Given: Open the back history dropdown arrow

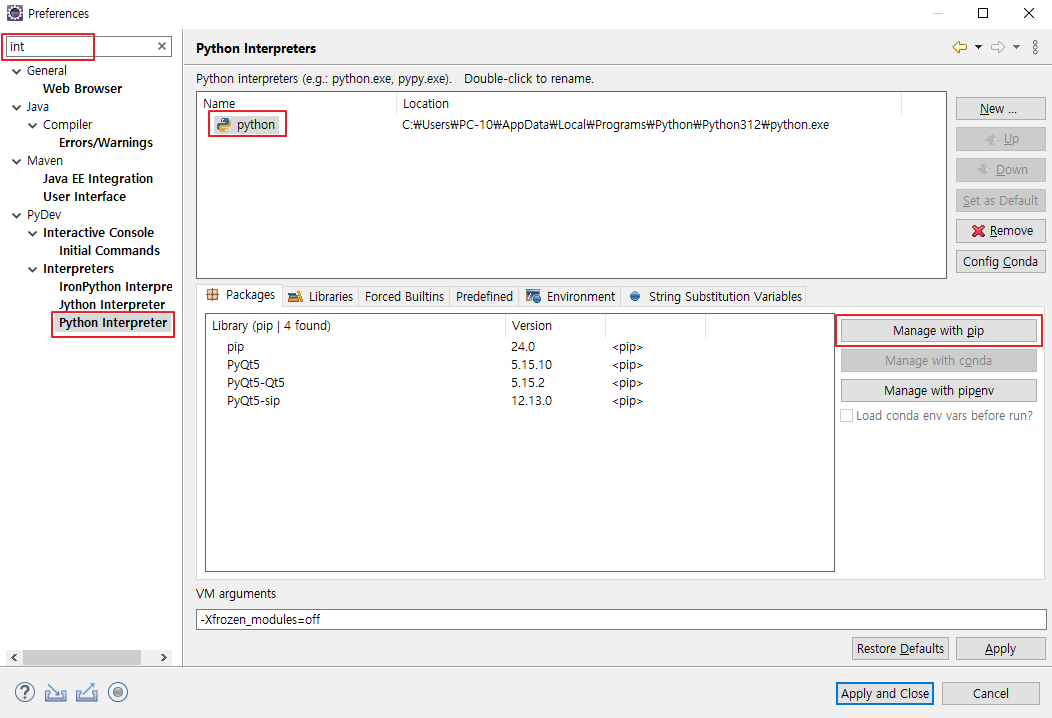Looking at the screenshot, I should [978, 47].
